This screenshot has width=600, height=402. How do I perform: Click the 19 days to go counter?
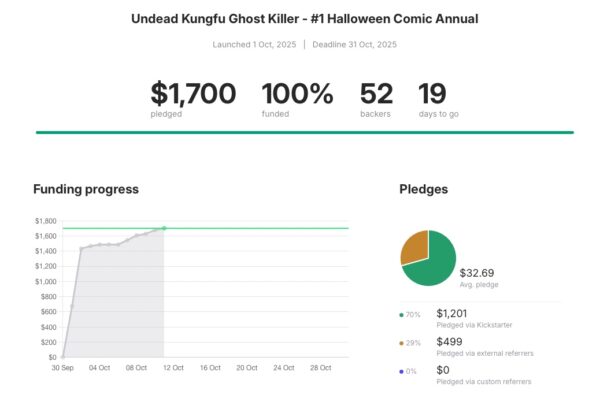click(432, 95)
